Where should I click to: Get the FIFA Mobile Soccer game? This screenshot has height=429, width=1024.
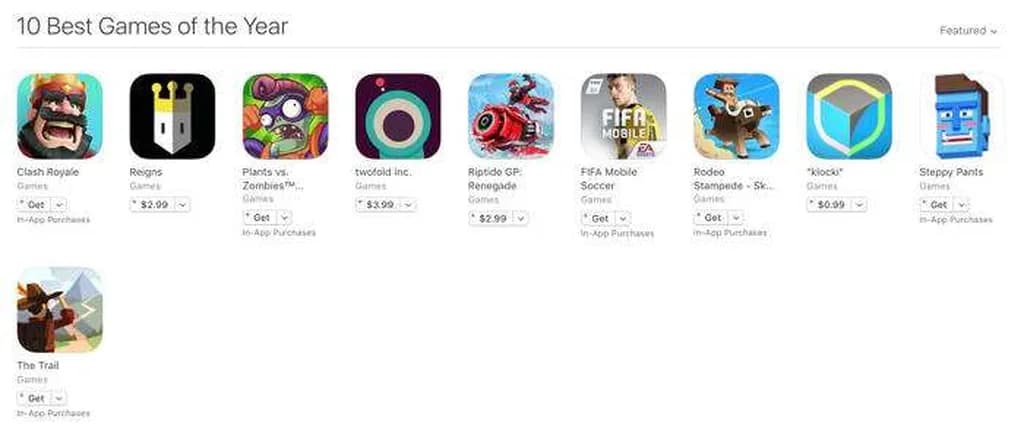click(x=599, y=219)
